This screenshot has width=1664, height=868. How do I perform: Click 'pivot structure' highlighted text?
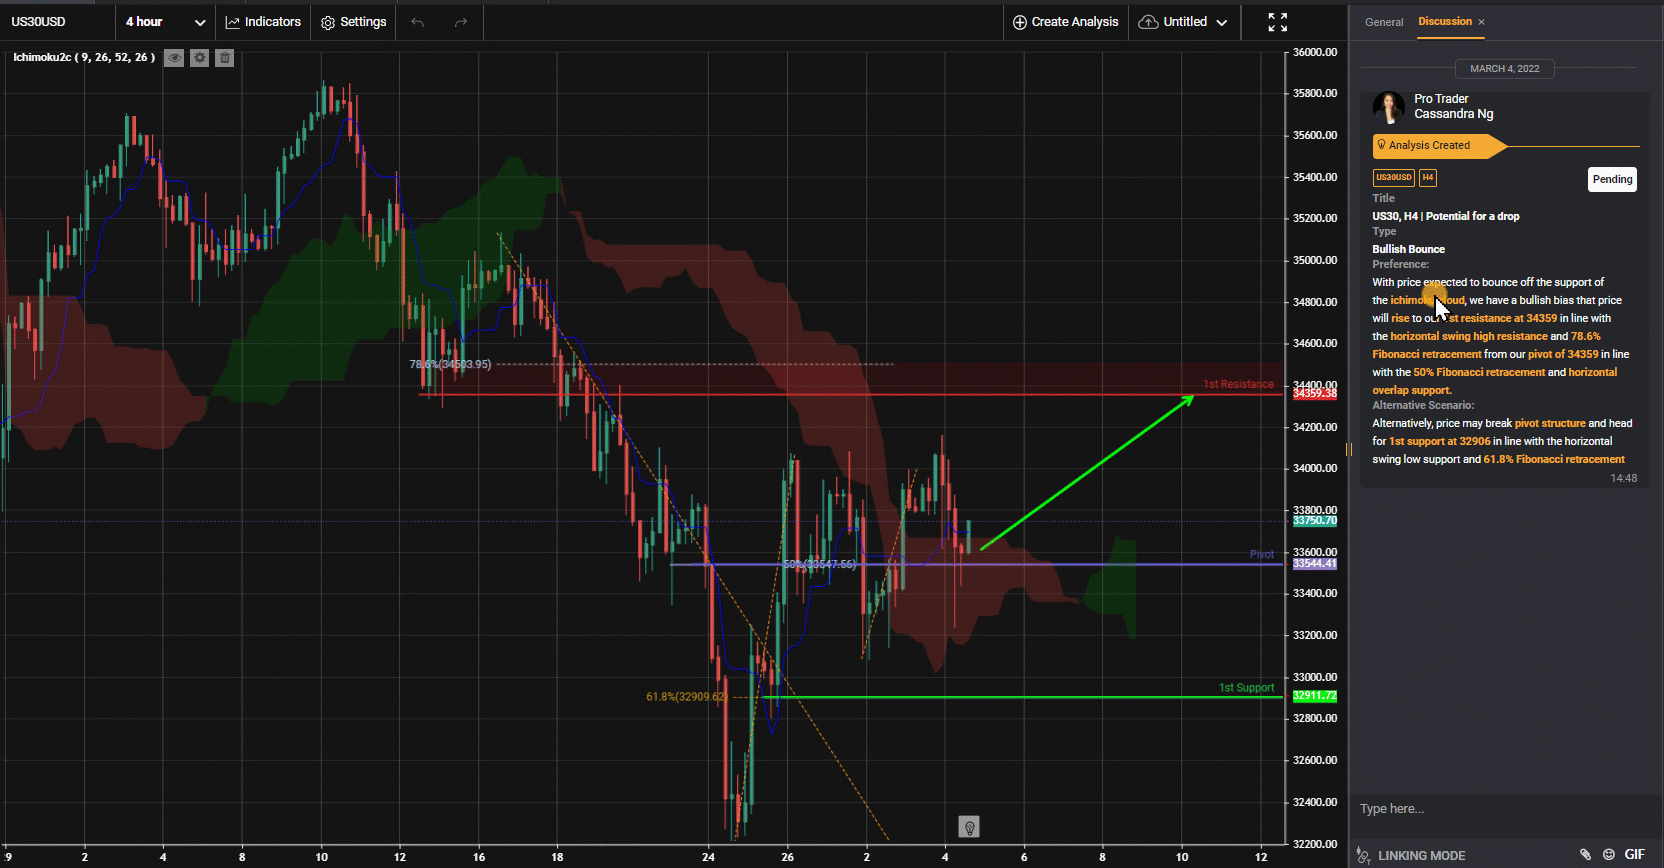(x=1550, y=423)
